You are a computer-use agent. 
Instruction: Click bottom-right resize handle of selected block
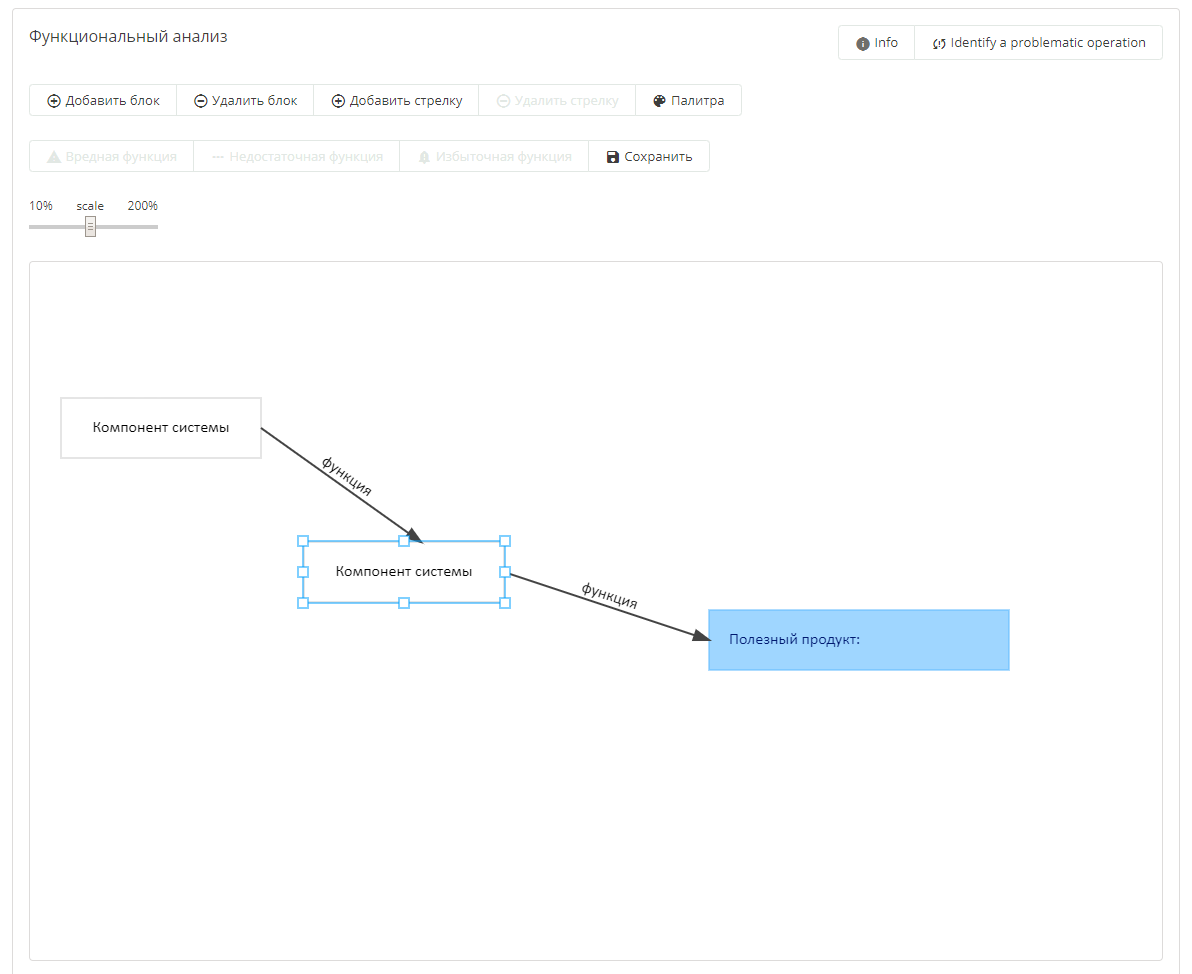[505, 603]
